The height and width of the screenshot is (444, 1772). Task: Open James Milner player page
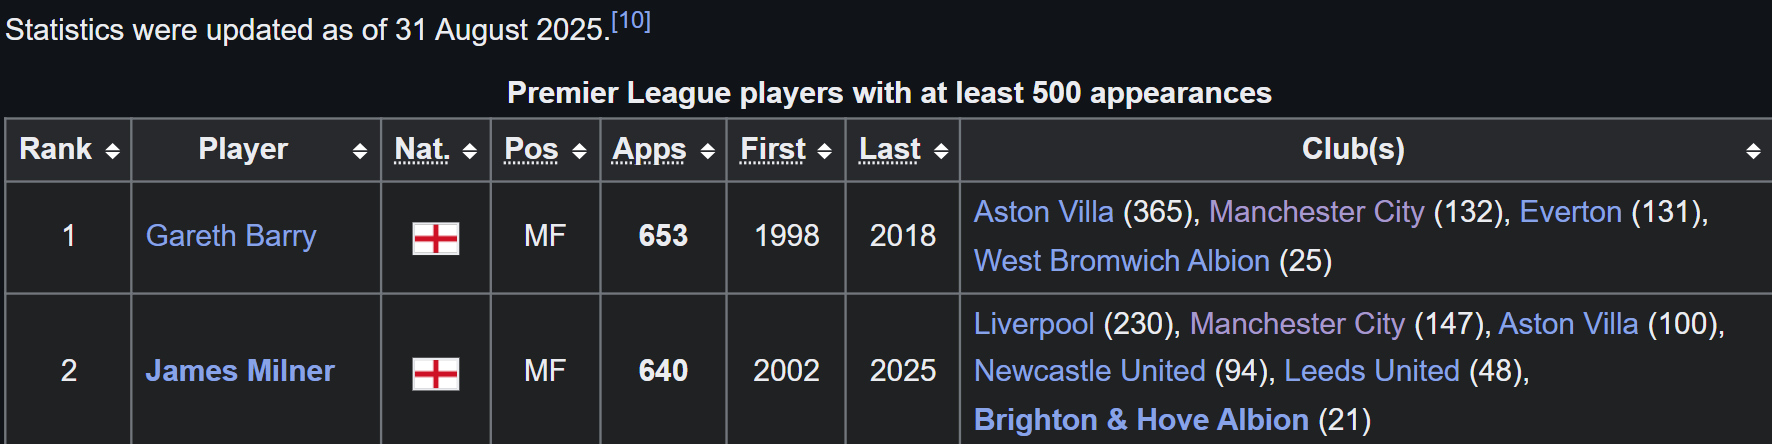(240, 371)
